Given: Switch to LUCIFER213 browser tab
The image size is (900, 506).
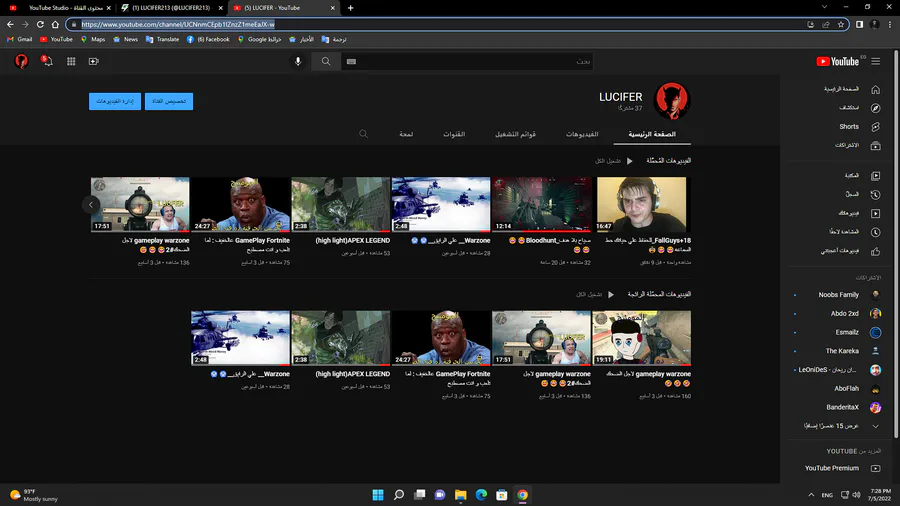Looking at the screenshot, I should click(172, 8).
